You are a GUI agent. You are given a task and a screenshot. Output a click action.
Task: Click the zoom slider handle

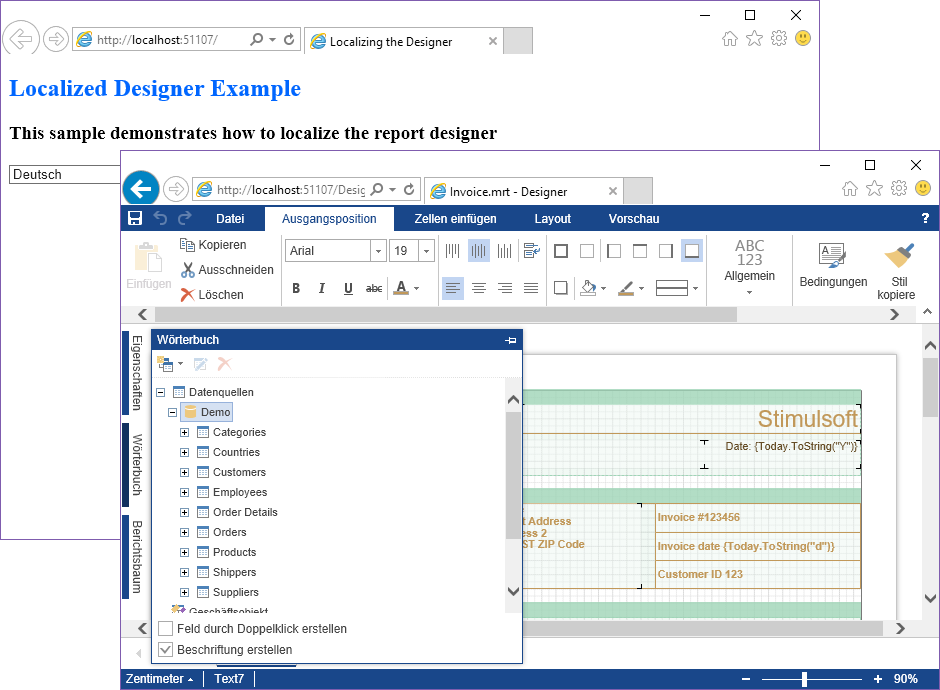point(805,679)
